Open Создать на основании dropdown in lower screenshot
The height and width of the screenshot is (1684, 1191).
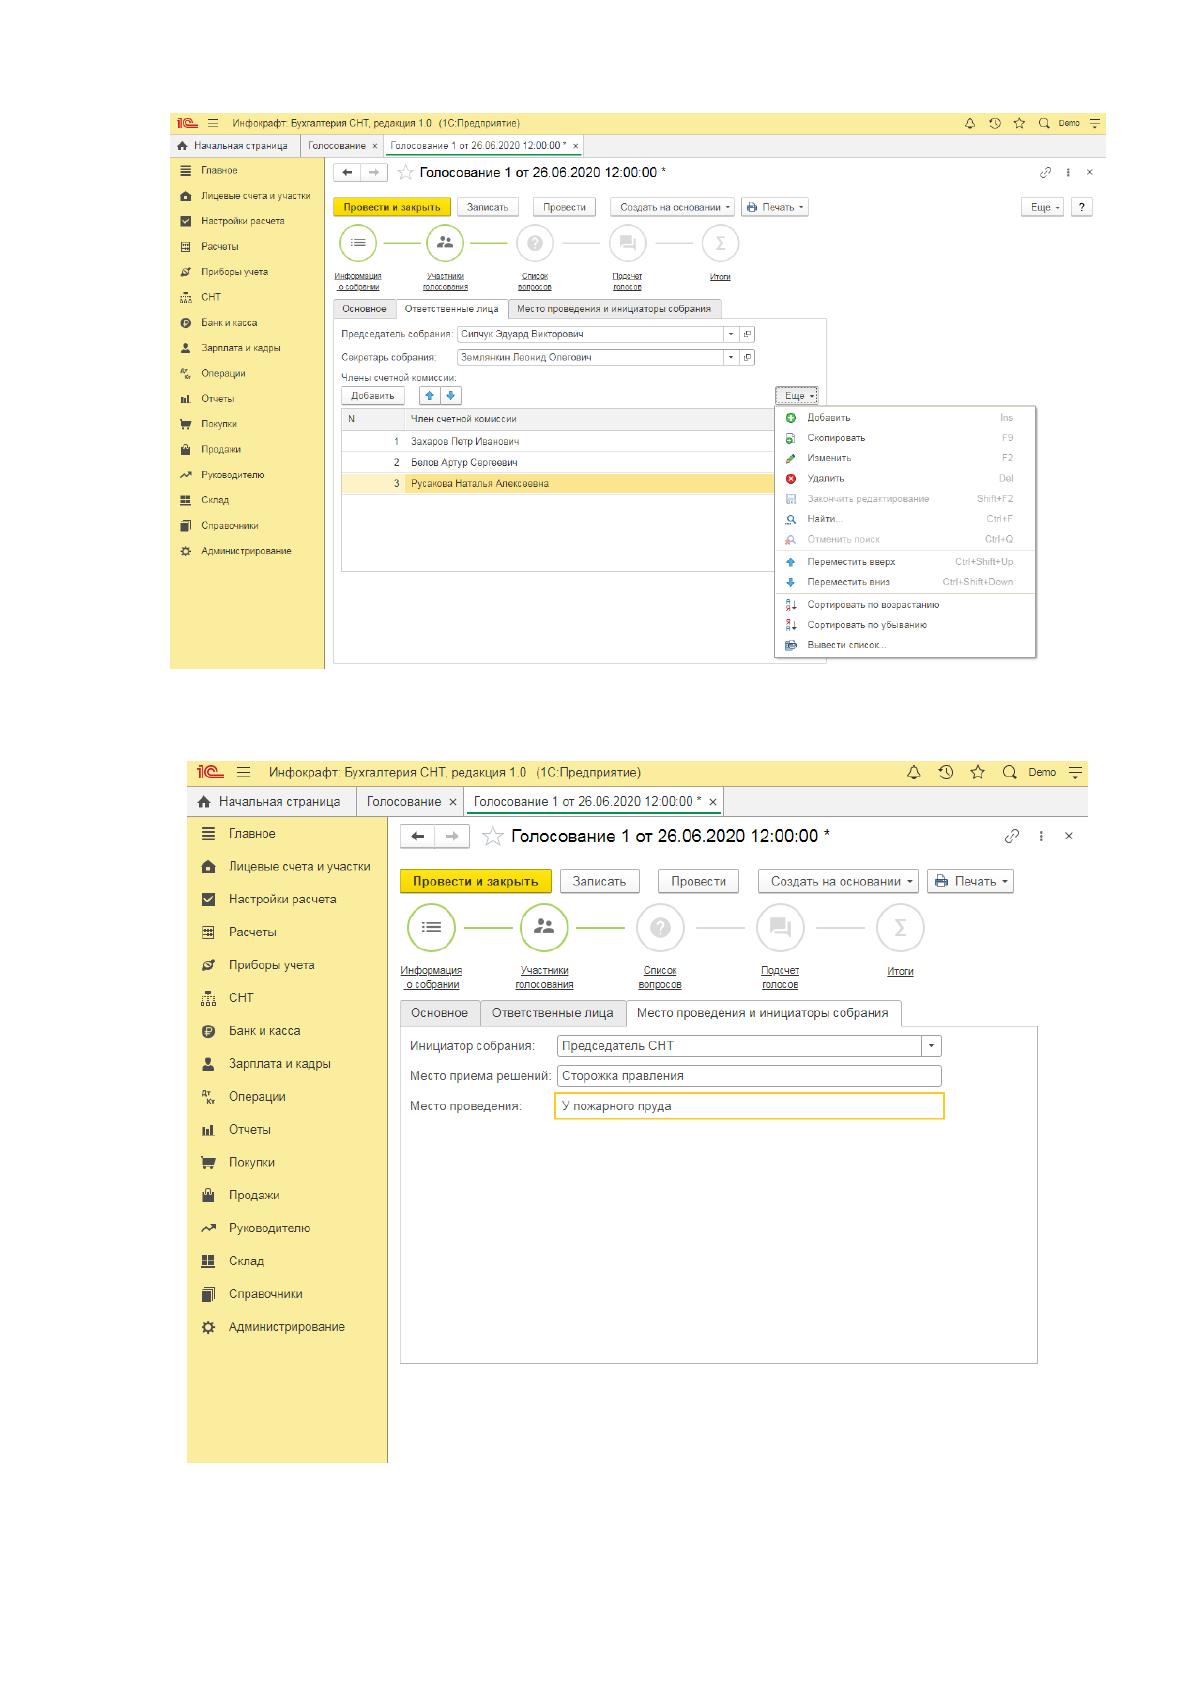(837, 881)
